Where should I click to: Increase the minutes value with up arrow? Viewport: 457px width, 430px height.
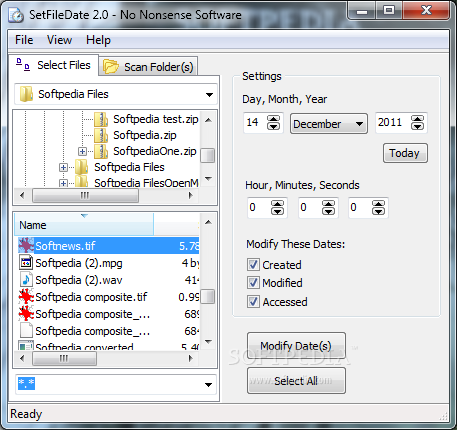coord(328,204)
